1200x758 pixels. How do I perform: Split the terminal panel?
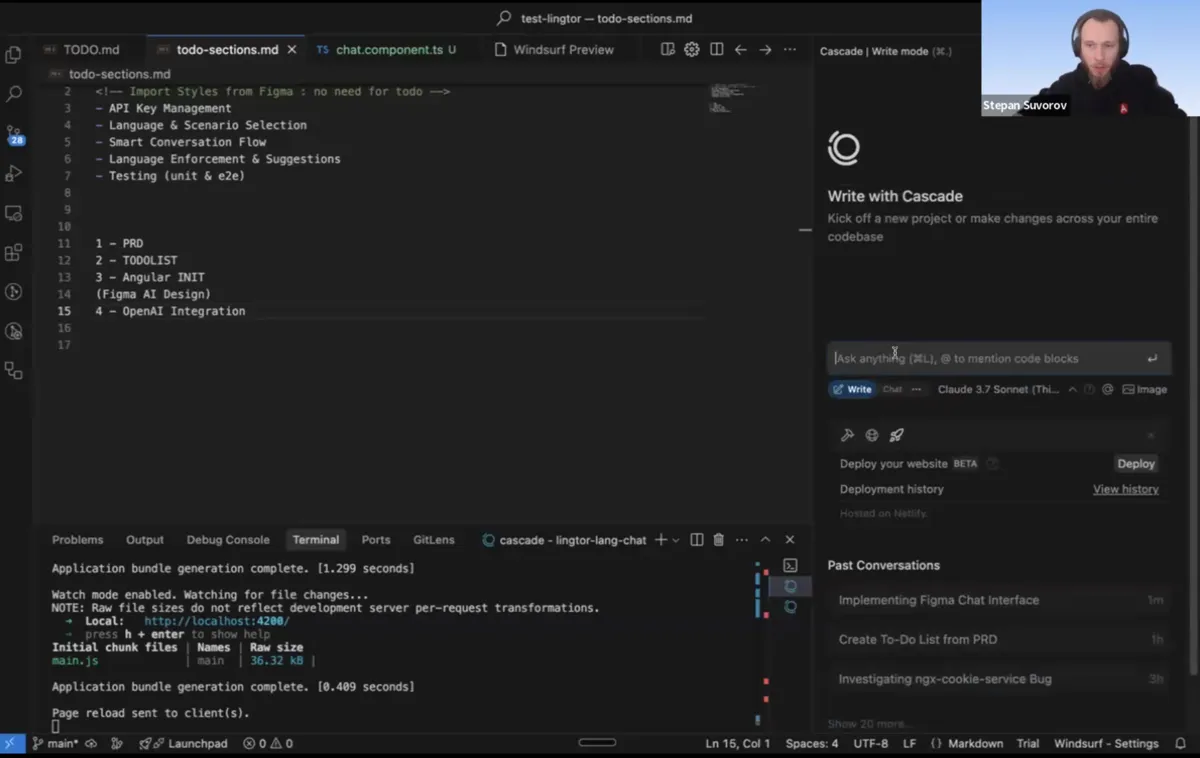point(697,540)
